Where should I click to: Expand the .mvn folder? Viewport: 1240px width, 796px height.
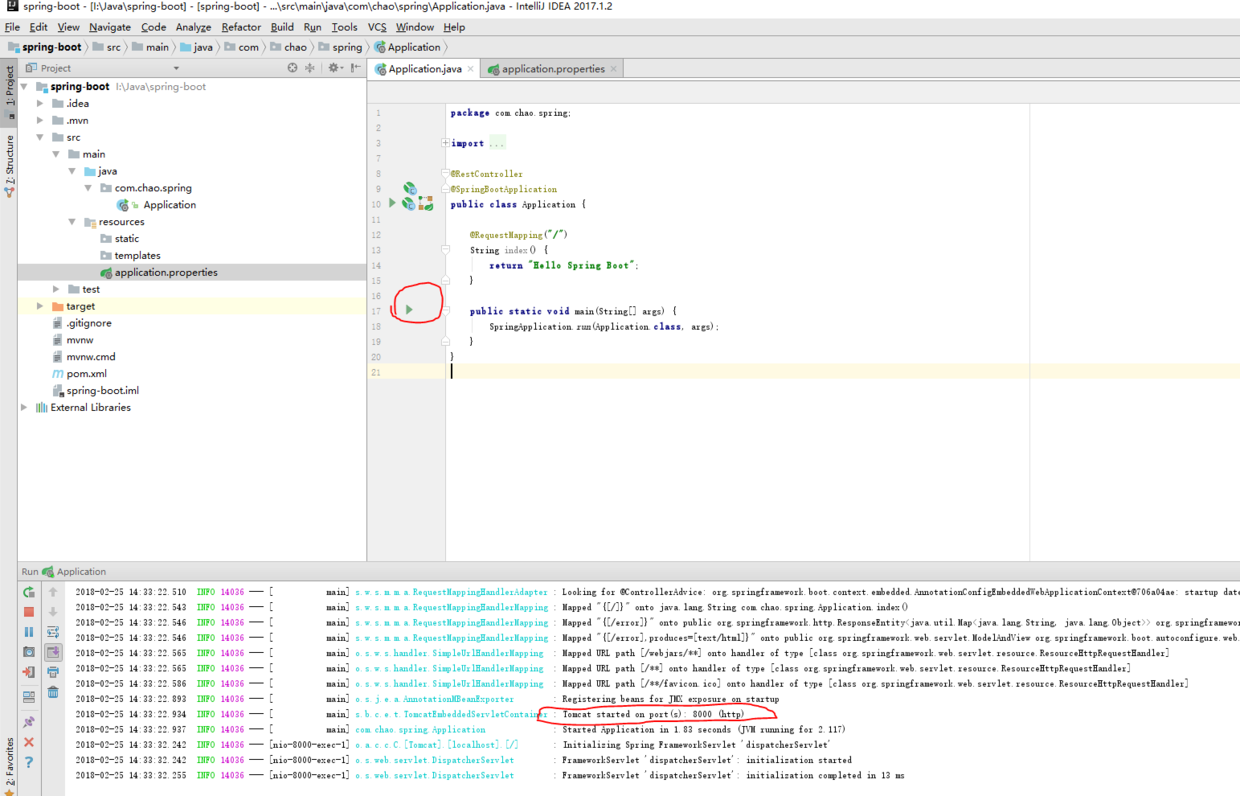pos(41,120)
